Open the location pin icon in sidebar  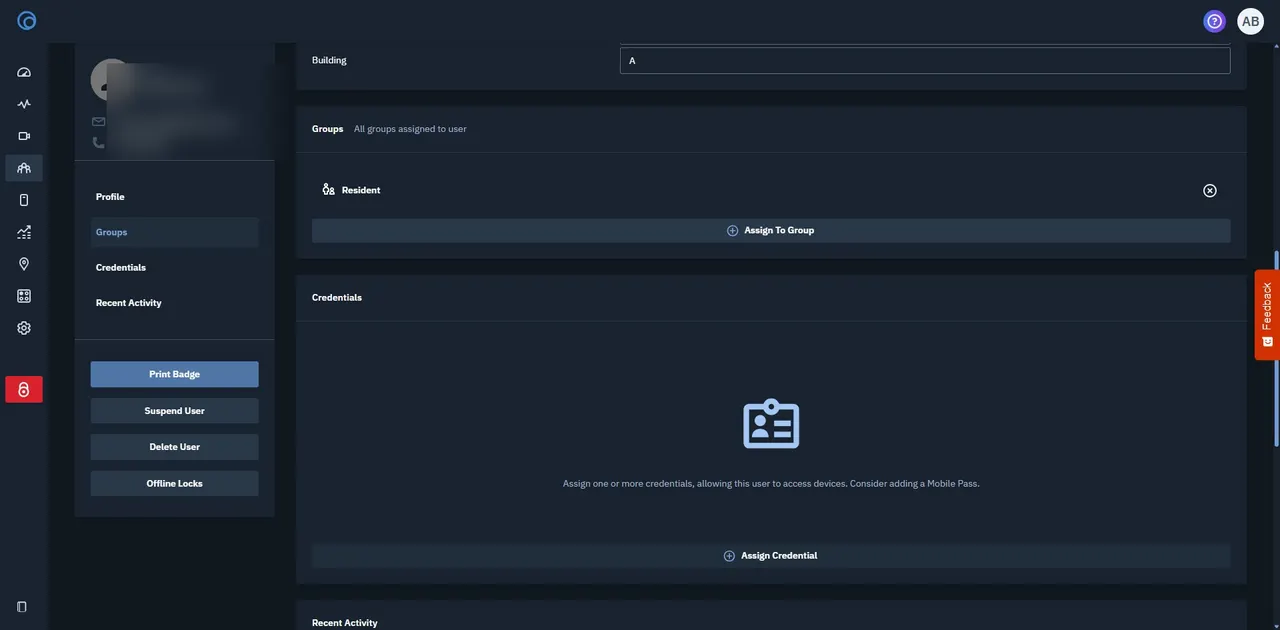[24, 264]
